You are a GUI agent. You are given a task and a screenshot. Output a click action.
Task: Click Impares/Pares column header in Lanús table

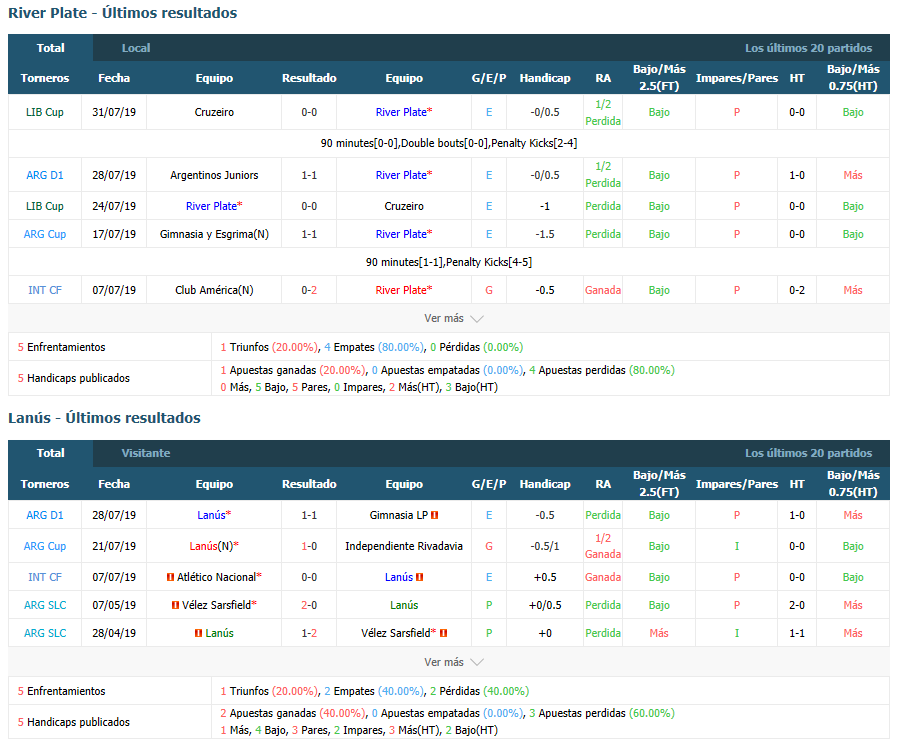coord(736,484)
